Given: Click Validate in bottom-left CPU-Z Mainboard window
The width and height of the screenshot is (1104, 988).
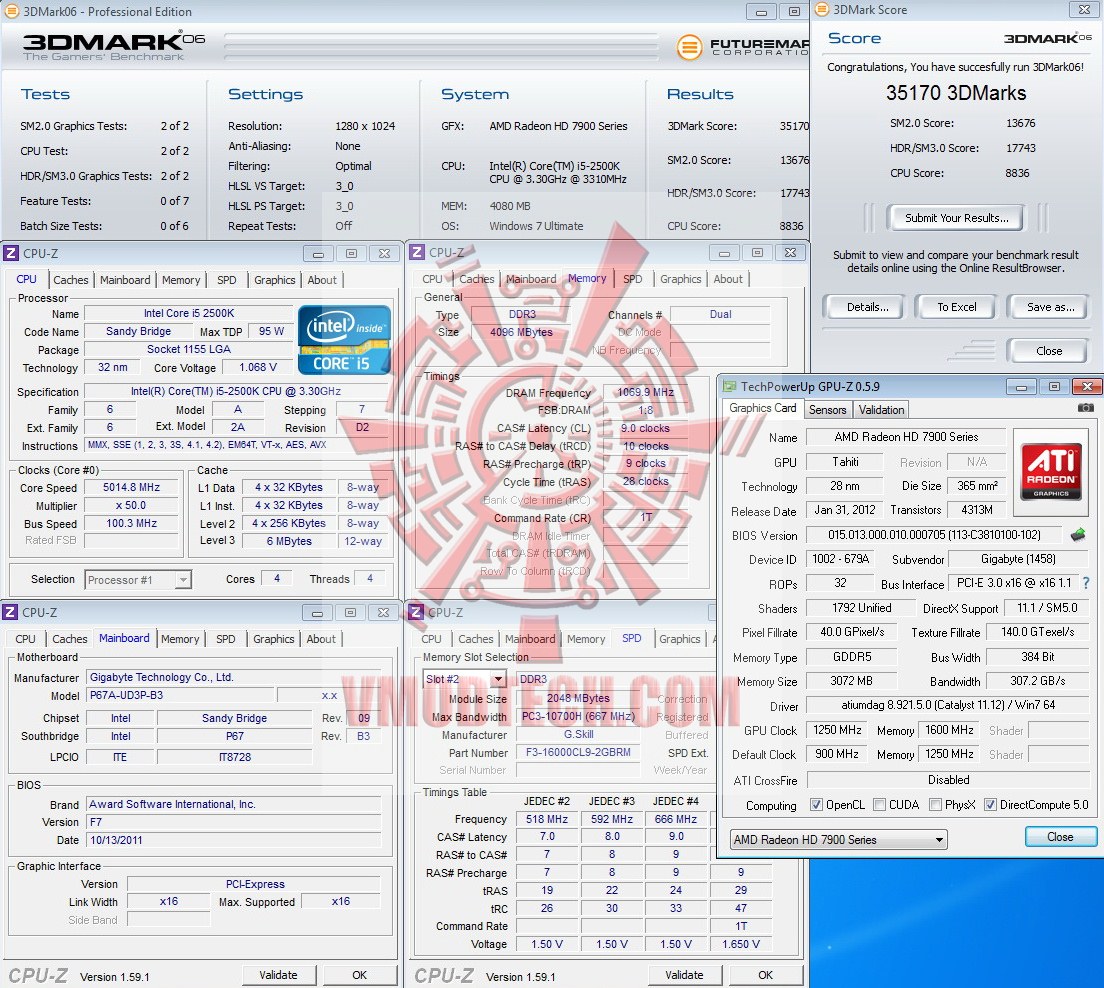Looking at the screenshot, I should point(278,975).
